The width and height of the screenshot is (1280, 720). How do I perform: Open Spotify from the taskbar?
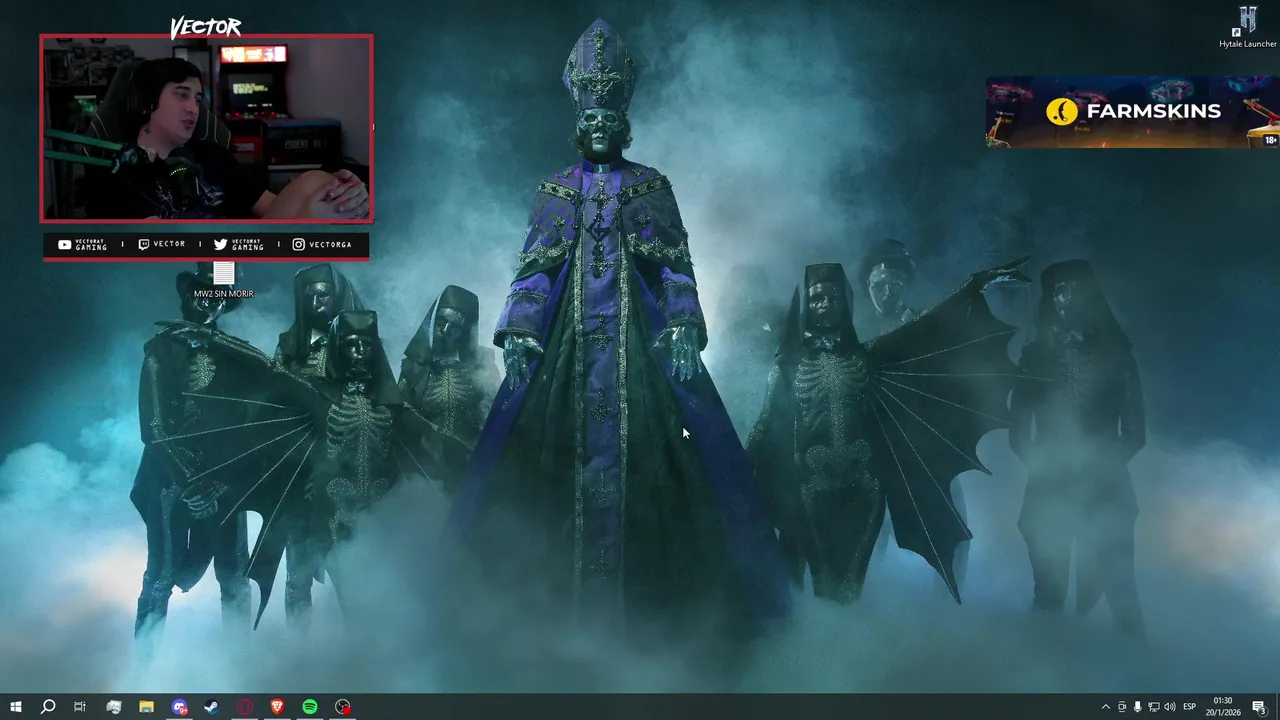[x=310, y=707]
